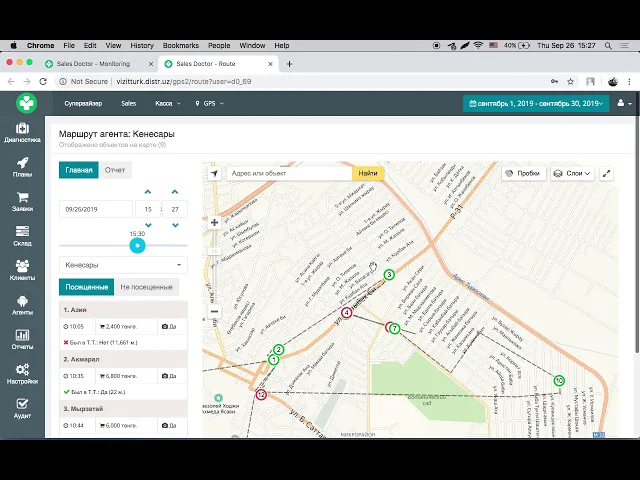Image resolution: width=640 pixels, height=480 pixels.
Task: Click map marker number 2
Action: coord(278,349)
